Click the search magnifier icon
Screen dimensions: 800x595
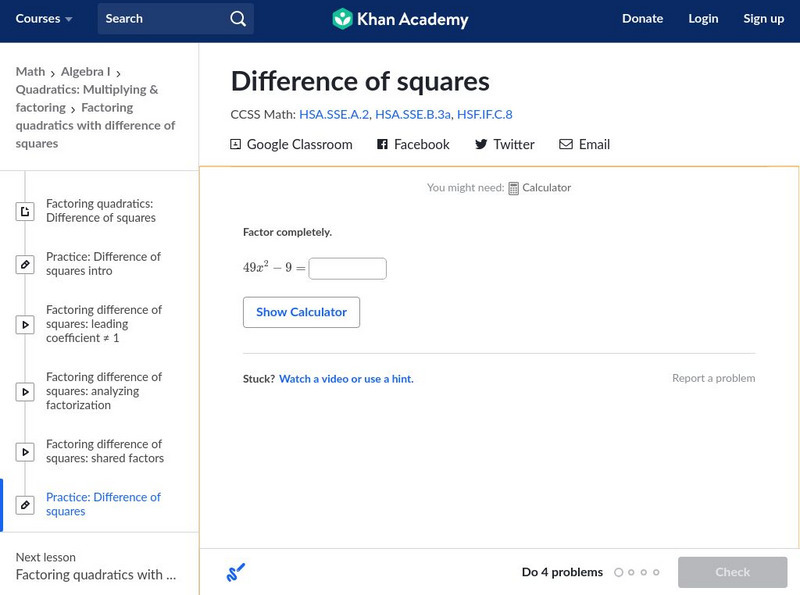coord(237,19)
